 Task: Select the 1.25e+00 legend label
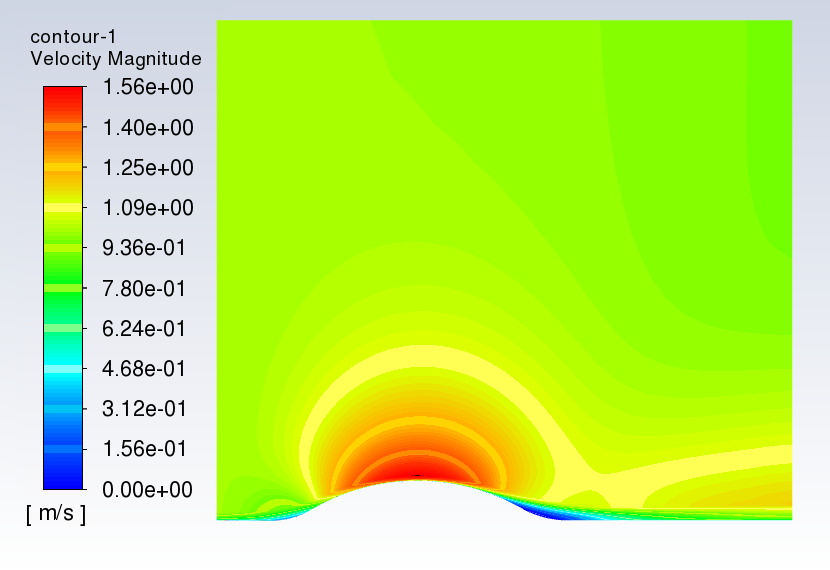[x=148, y=168]
